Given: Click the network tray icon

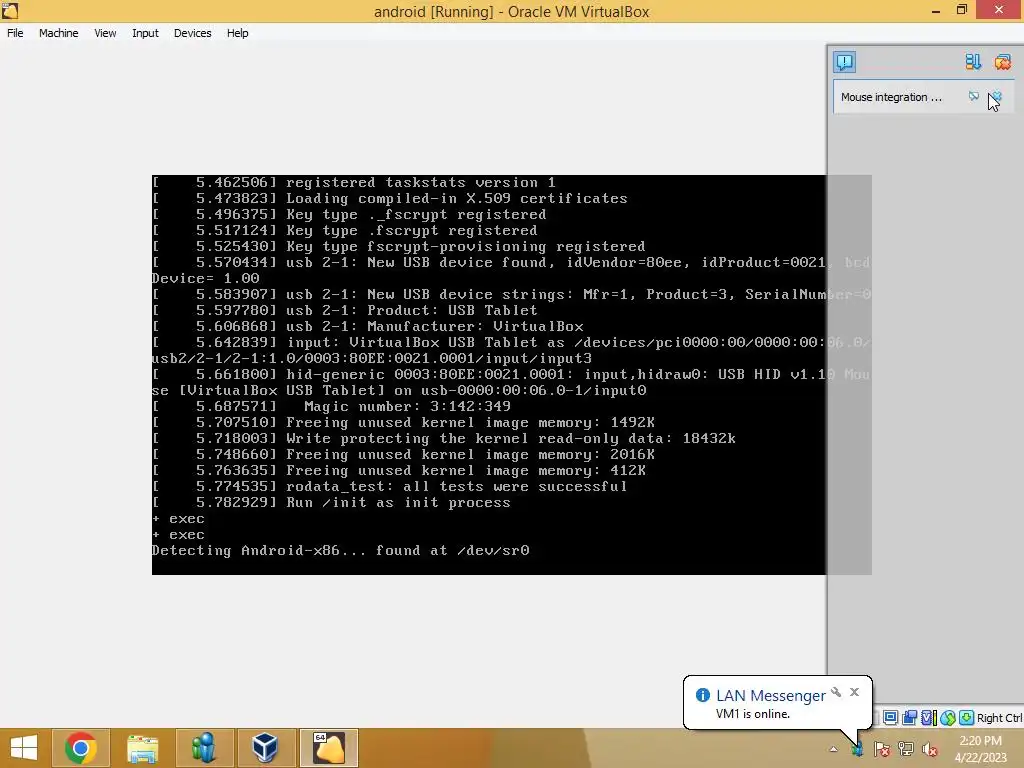Looking at the screenshot, I should click(x=906, y=749).
